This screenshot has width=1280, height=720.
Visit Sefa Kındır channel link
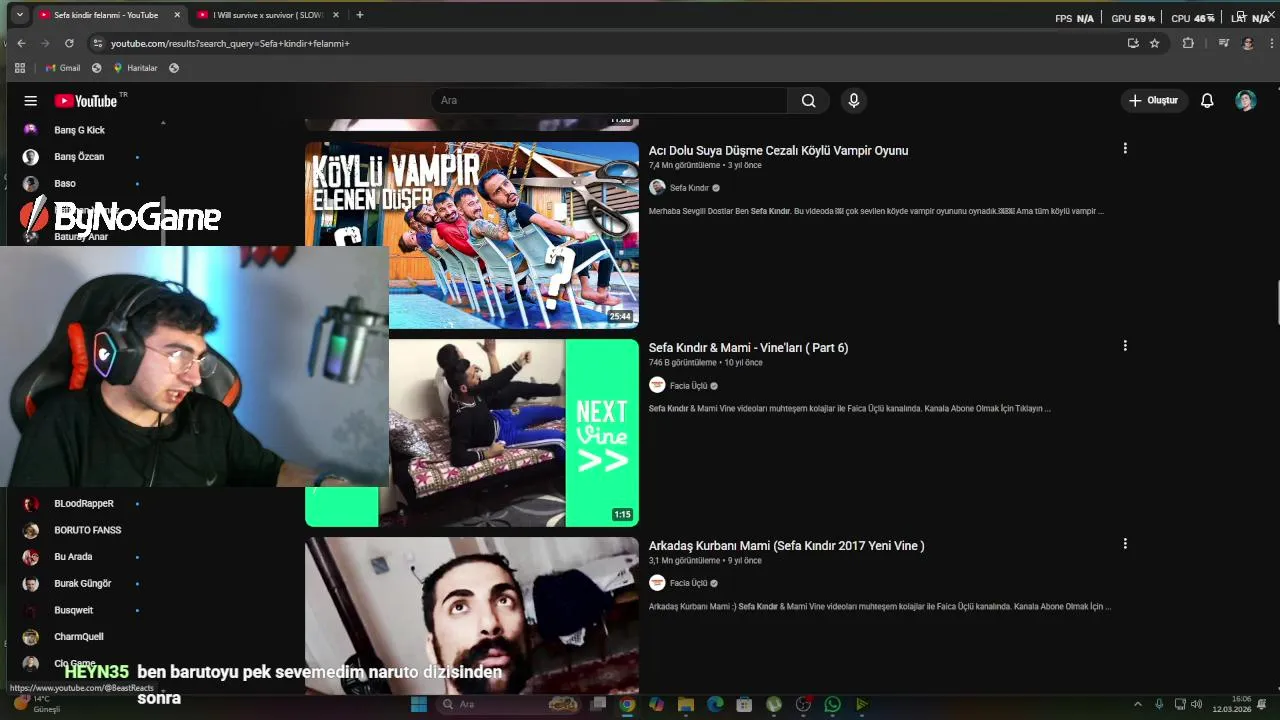[689, 188]
